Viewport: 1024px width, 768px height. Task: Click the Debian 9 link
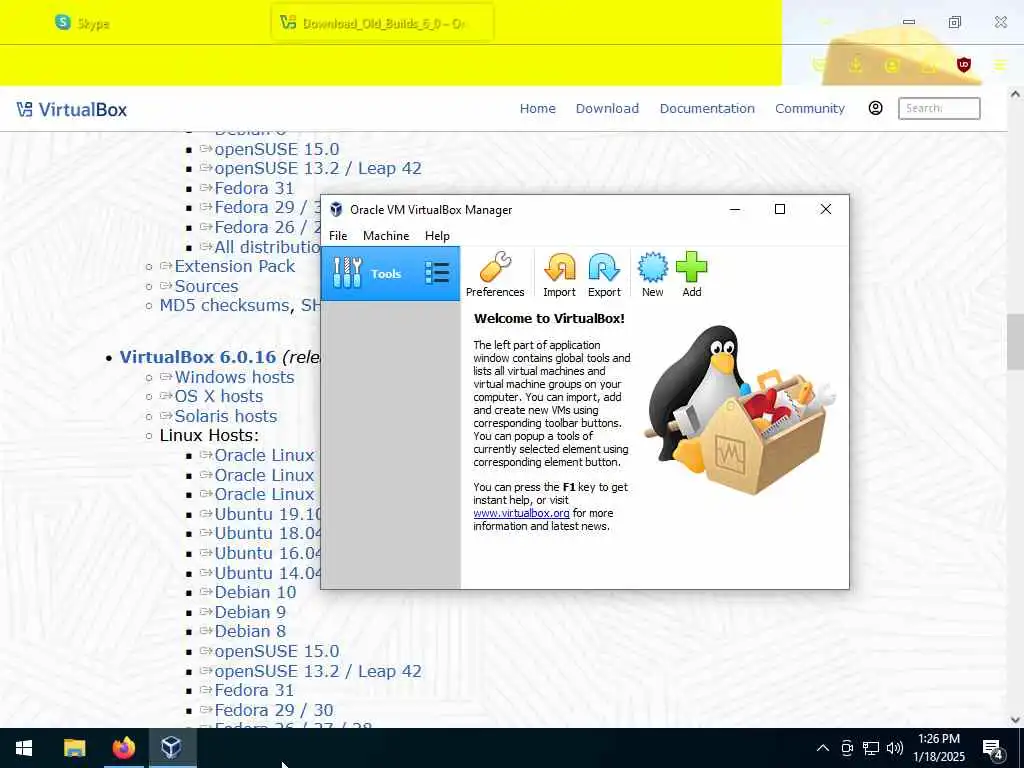pos(250,612)
